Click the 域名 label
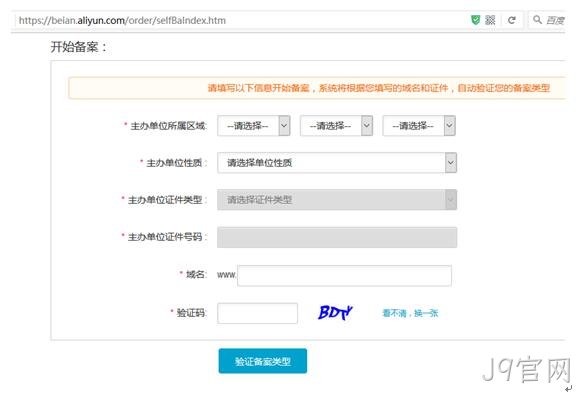The image size is (583, 394). point(196,275)
